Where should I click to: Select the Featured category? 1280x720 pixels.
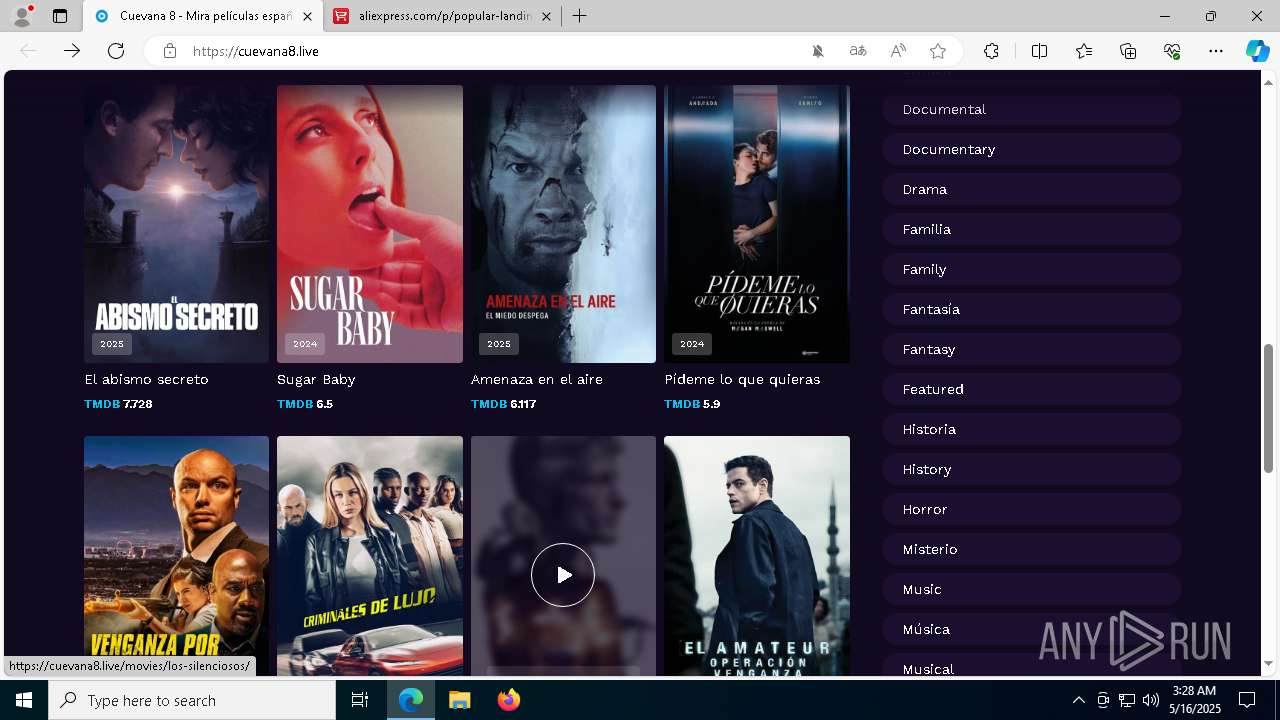[x=1032, y=389]
